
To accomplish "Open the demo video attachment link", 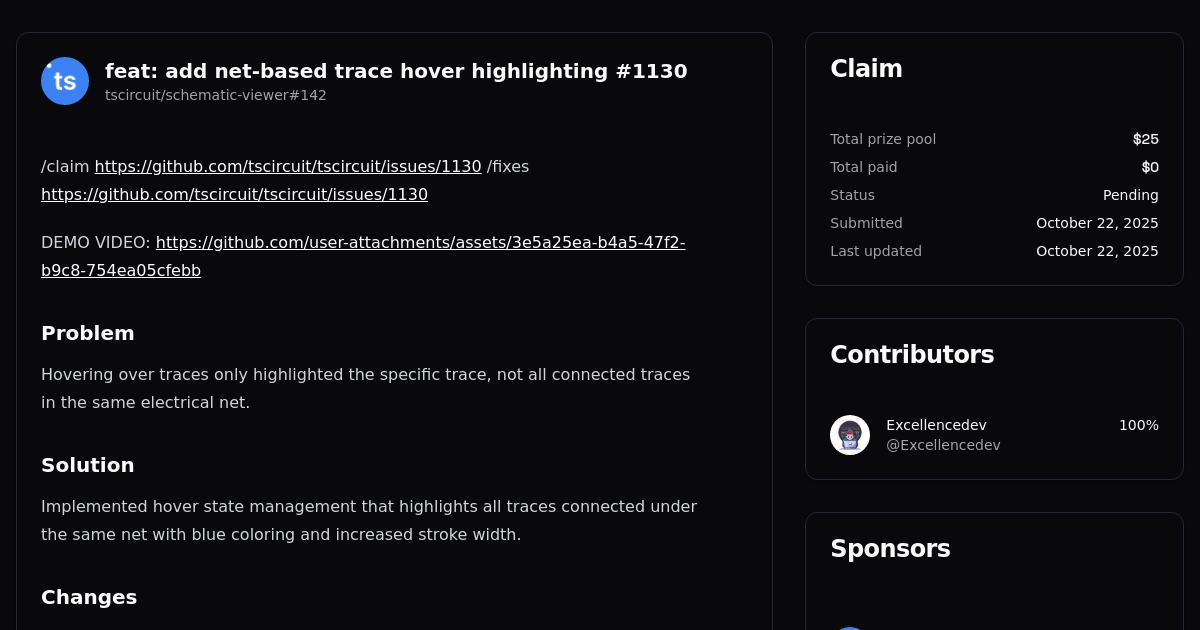I will (x=363, y=256).
